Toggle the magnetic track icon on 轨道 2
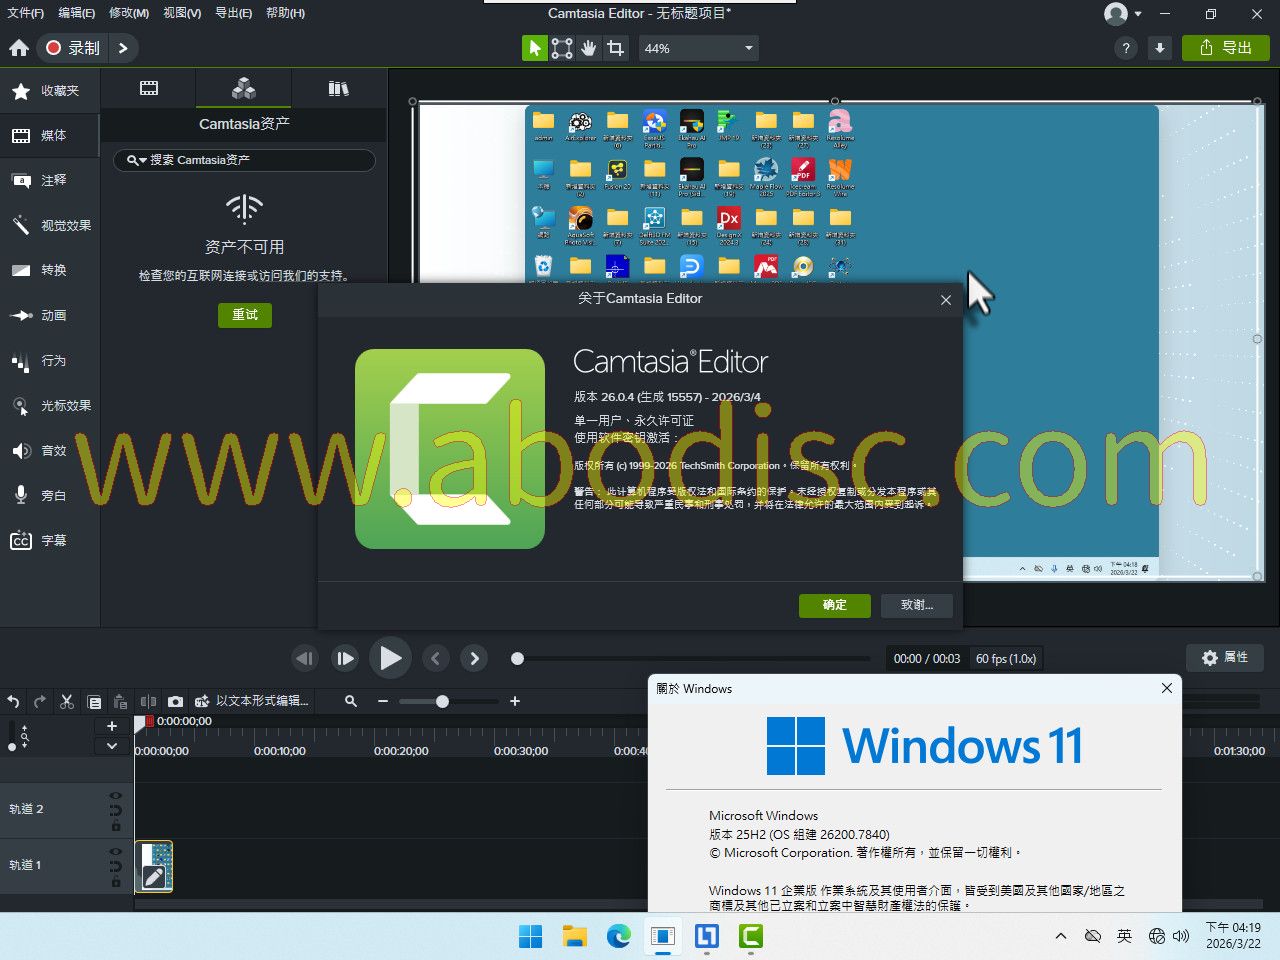 (x=115, y=811)
